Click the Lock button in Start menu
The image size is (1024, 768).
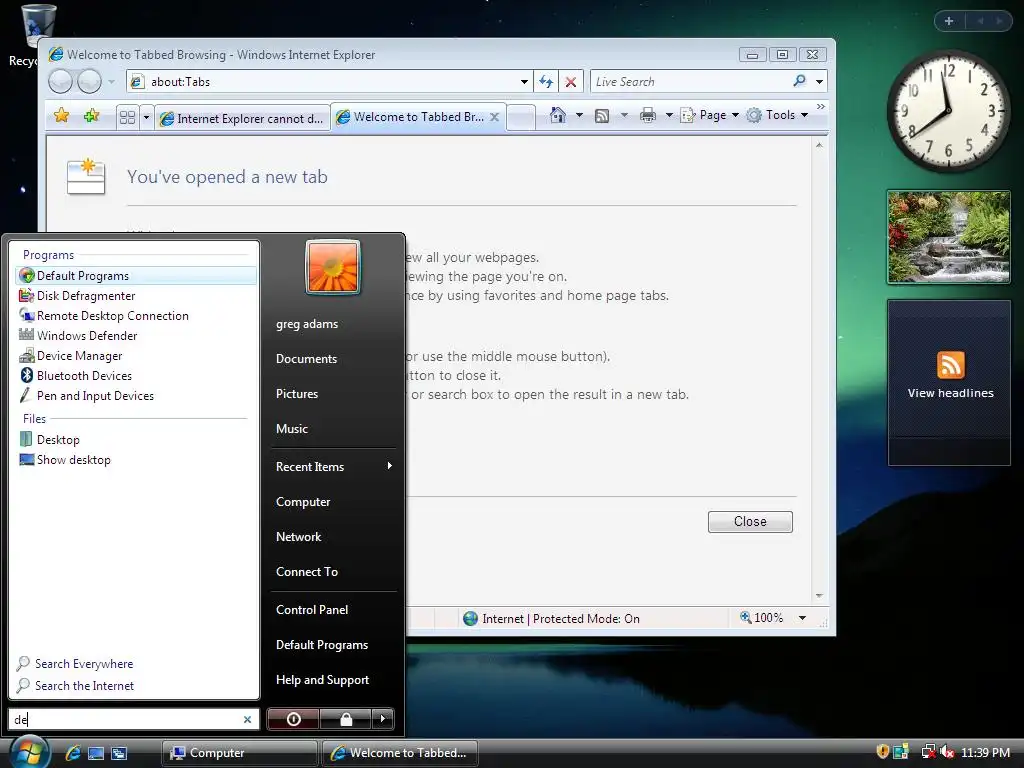(346, 719)
